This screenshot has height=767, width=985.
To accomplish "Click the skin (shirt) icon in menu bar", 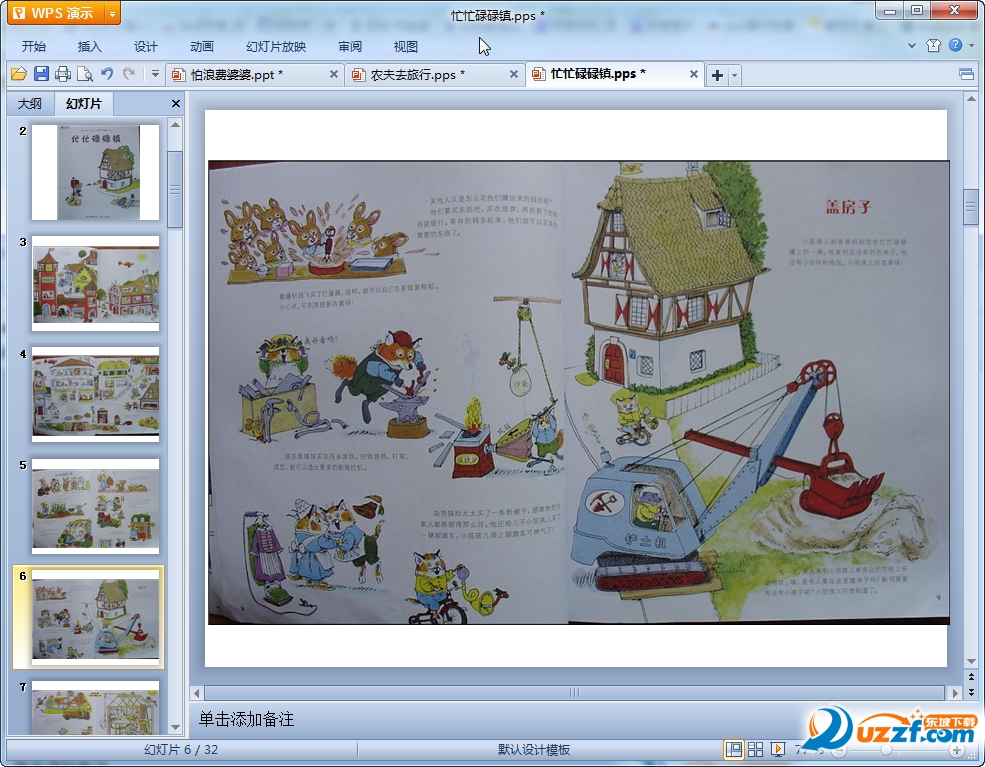I will coord(933,45).
